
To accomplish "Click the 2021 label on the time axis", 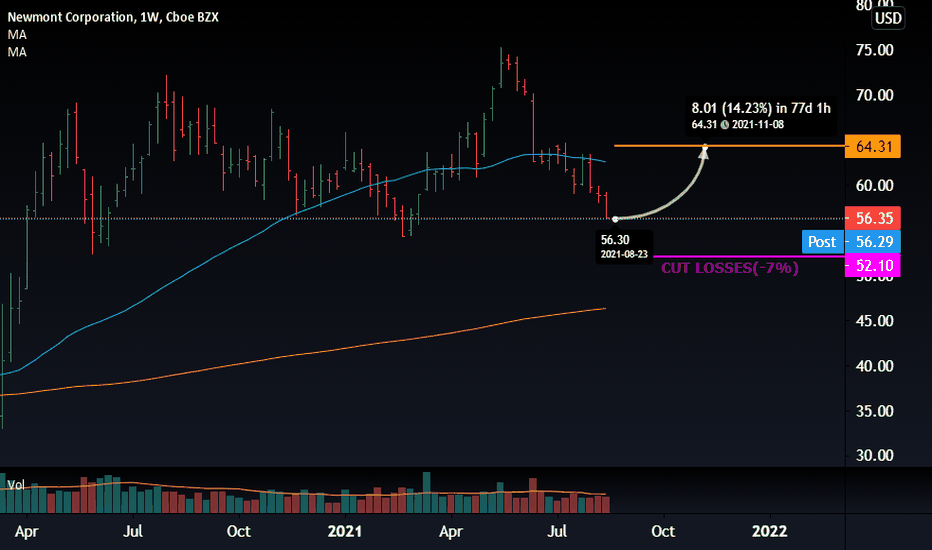I will point(345,531).
